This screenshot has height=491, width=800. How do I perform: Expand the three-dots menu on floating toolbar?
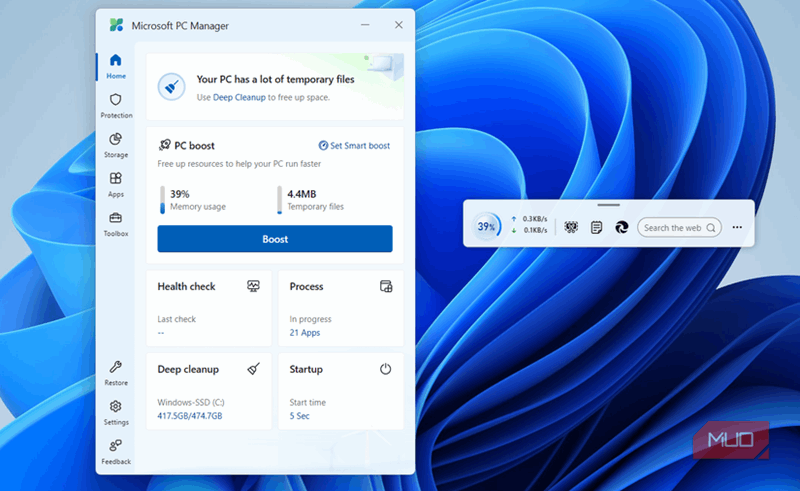737,228
